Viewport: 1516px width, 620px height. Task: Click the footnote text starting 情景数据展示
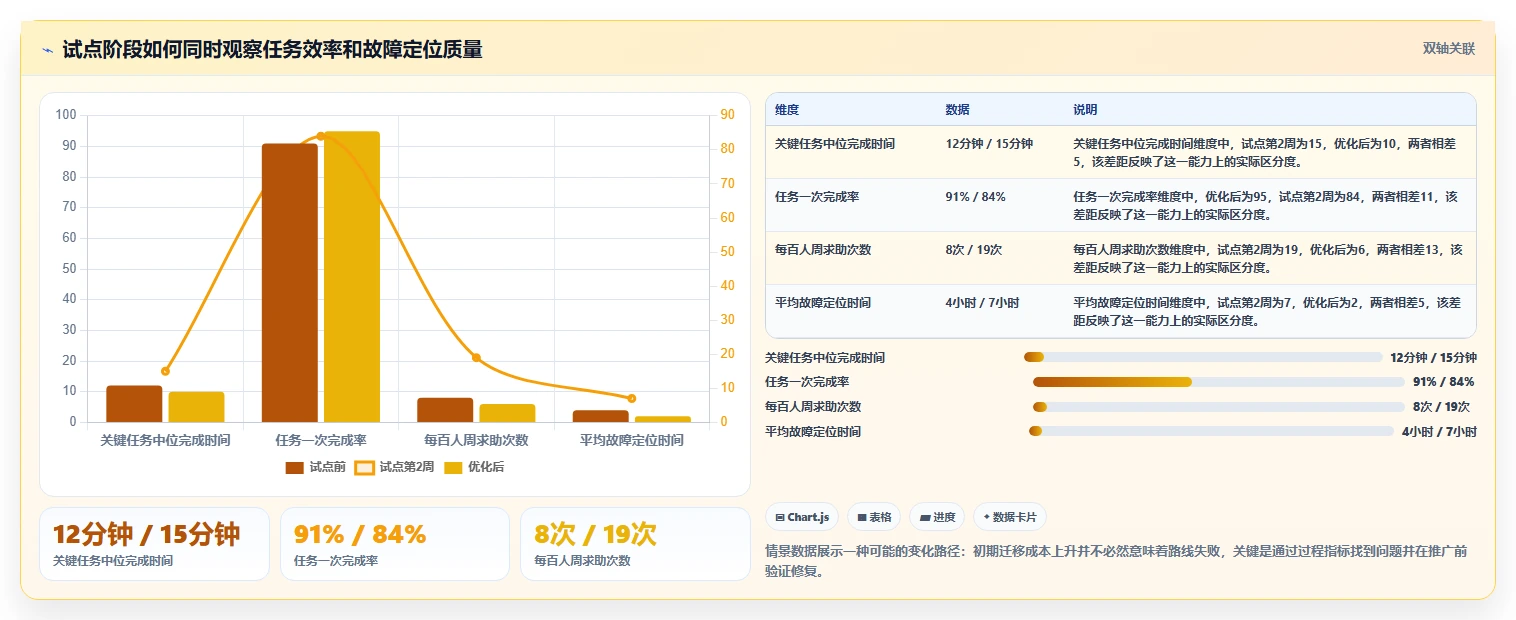pos(1116,562)
